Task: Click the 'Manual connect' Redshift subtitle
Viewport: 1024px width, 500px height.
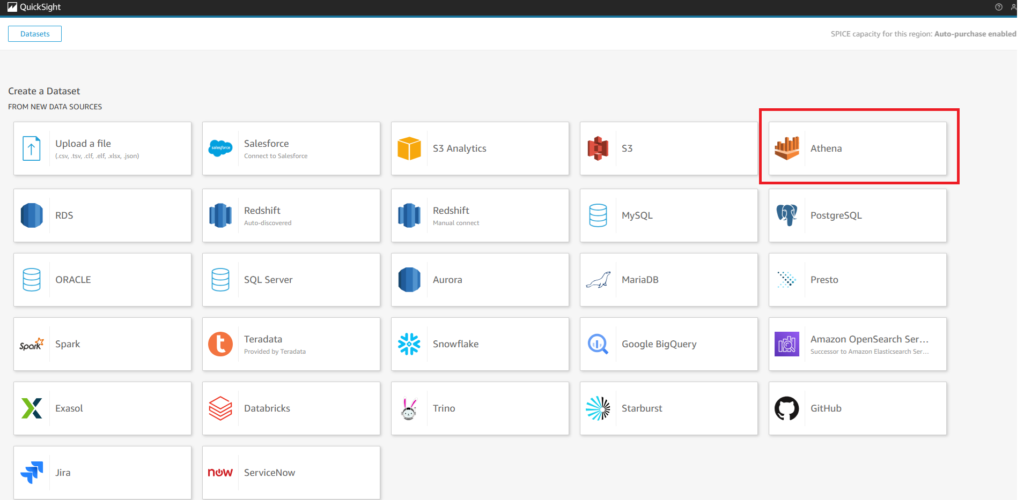Action: click(456, 223)
